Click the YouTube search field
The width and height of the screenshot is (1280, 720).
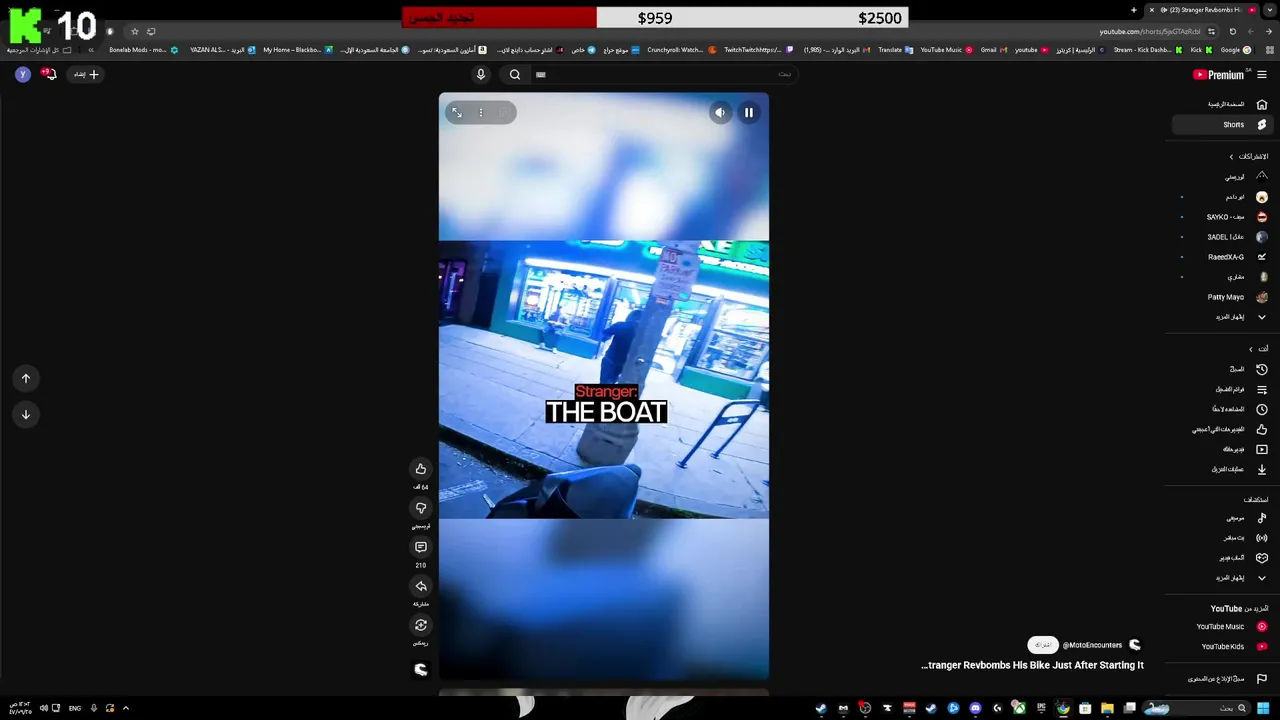[665, 74]
